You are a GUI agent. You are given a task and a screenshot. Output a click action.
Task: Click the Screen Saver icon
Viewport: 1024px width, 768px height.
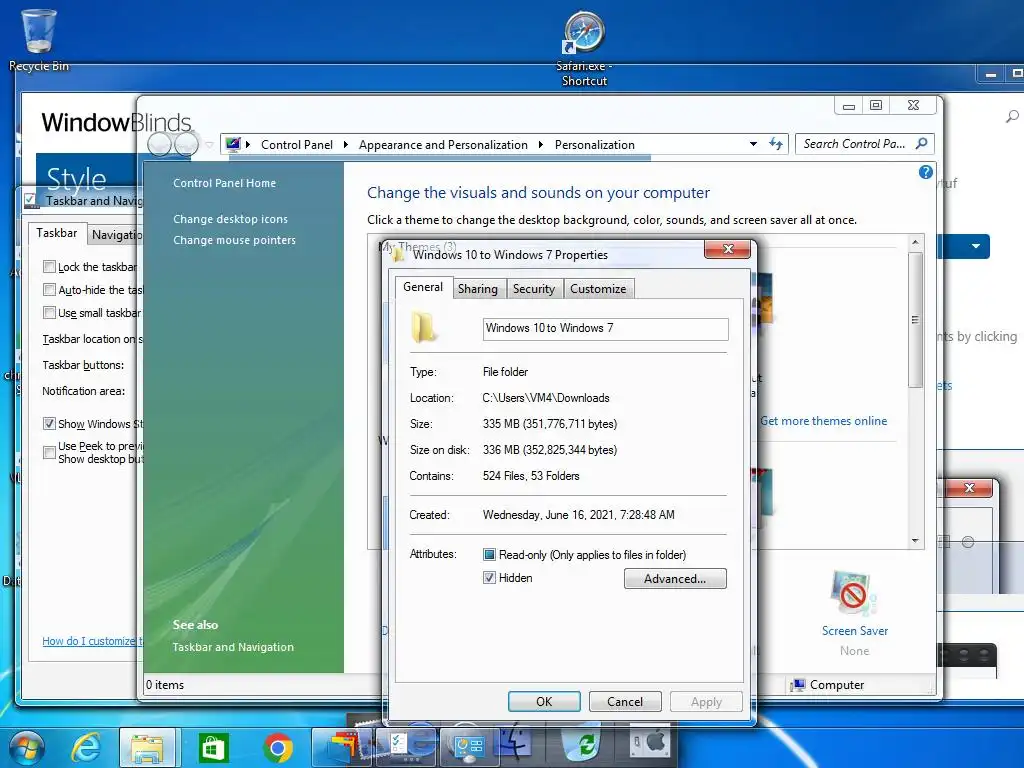click(854, 593)
